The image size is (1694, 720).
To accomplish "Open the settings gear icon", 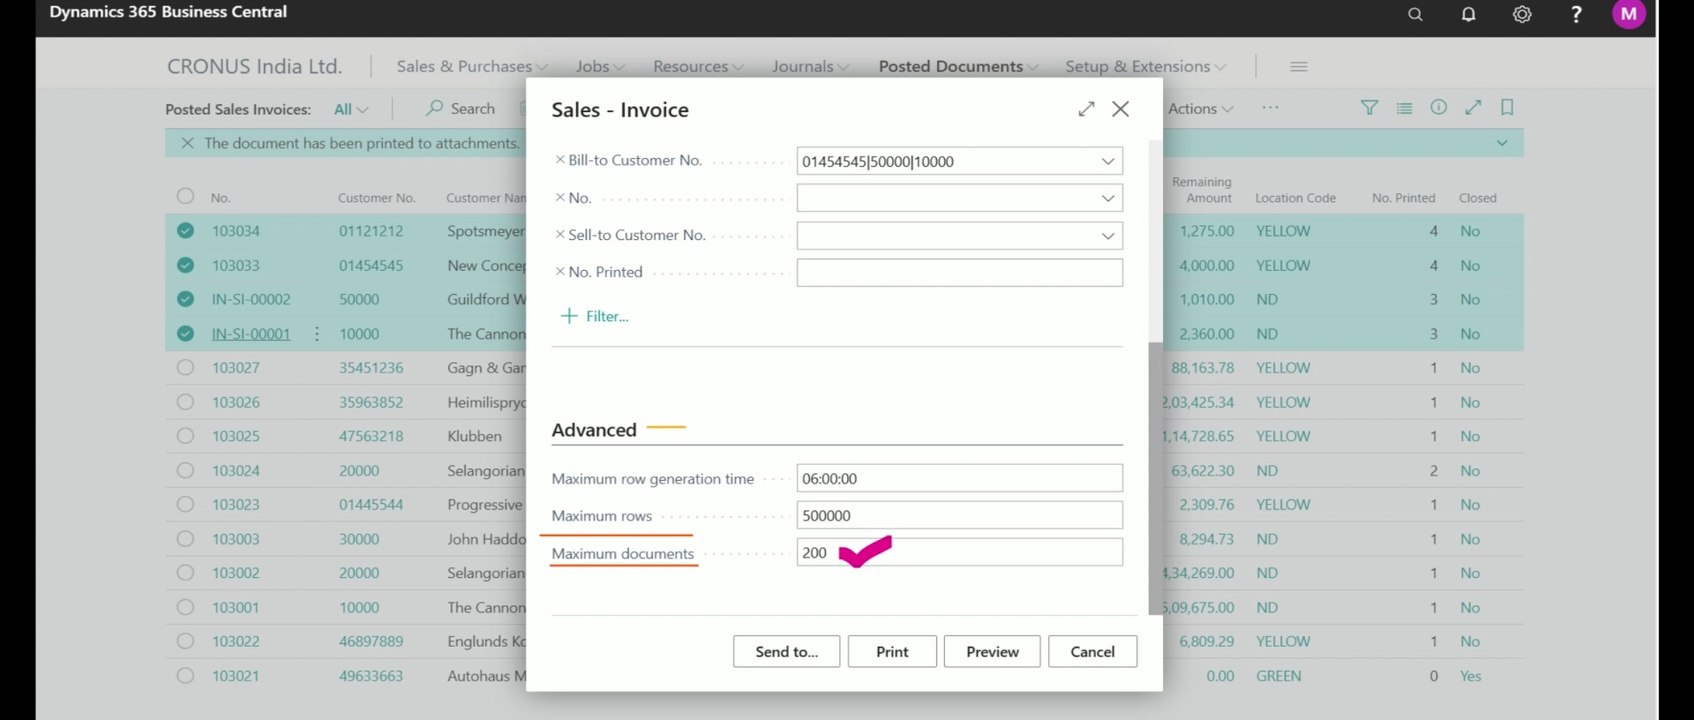I will pyautogui.click(x=1522, y=14).
